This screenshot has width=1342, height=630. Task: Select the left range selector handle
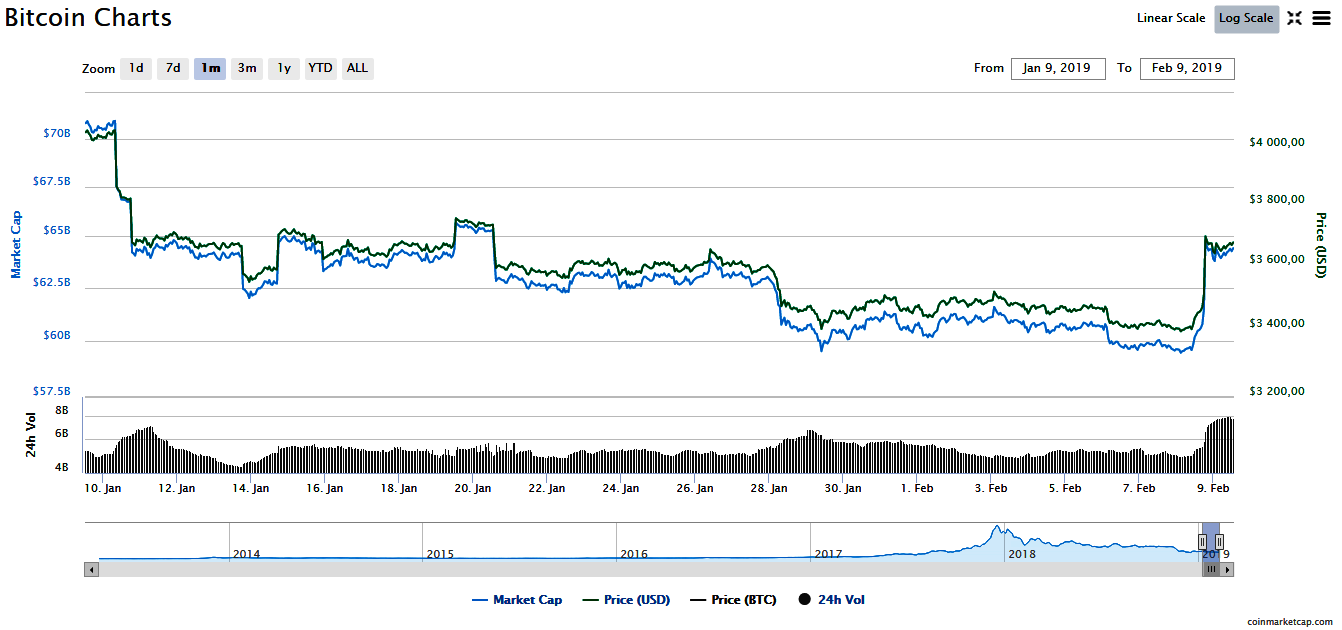[x=1203, y=541]
